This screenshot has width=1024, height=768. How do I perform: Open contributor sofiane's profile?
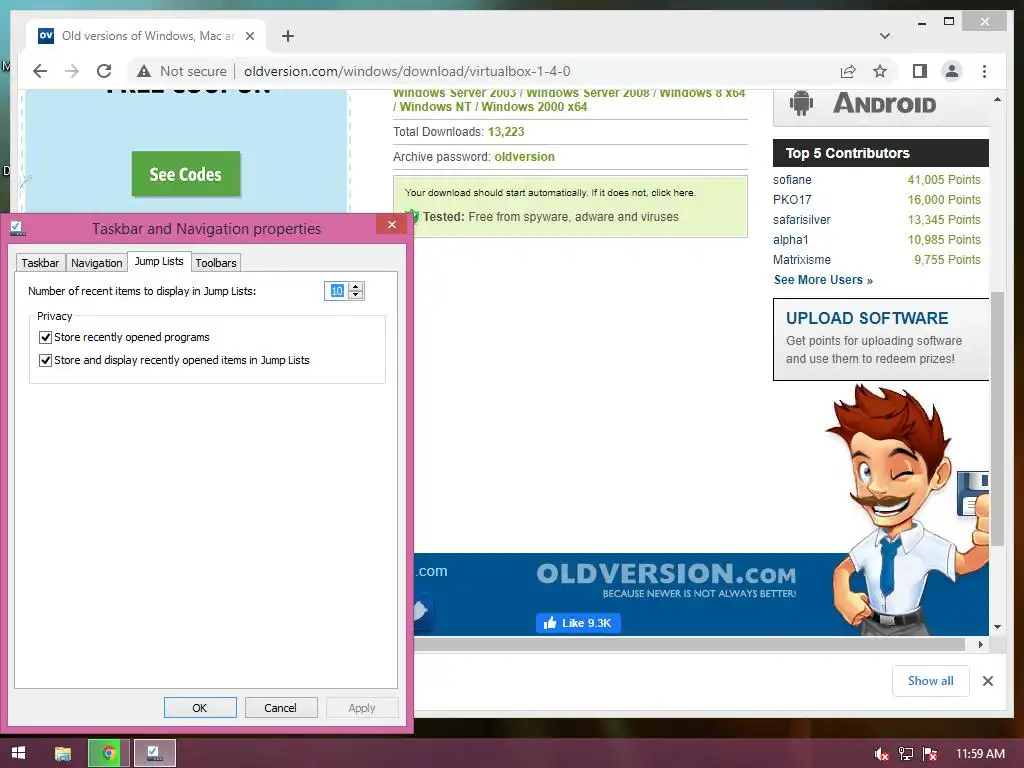[x=792, y=180]
